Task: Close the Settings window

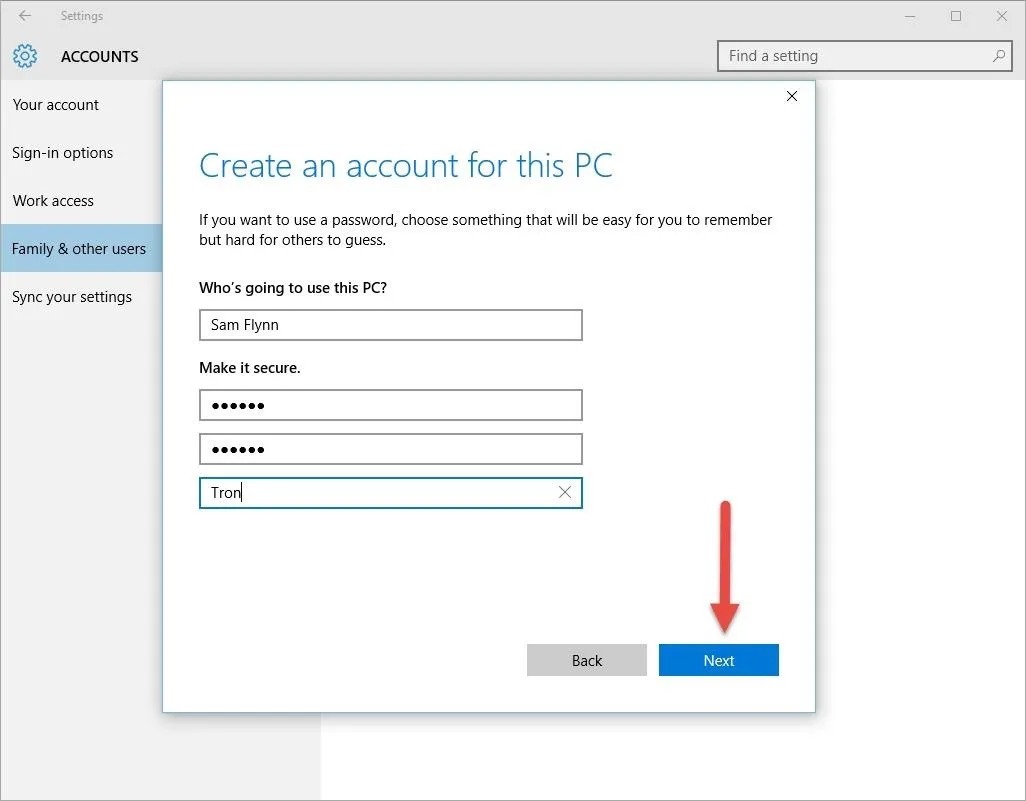Action: click(1002, 16)
